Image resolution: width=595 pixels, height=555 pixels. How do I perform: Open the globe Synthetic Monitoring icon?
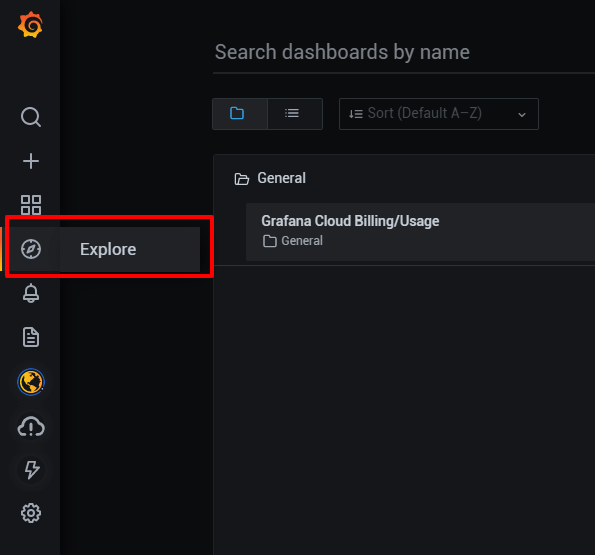point(31,382)
